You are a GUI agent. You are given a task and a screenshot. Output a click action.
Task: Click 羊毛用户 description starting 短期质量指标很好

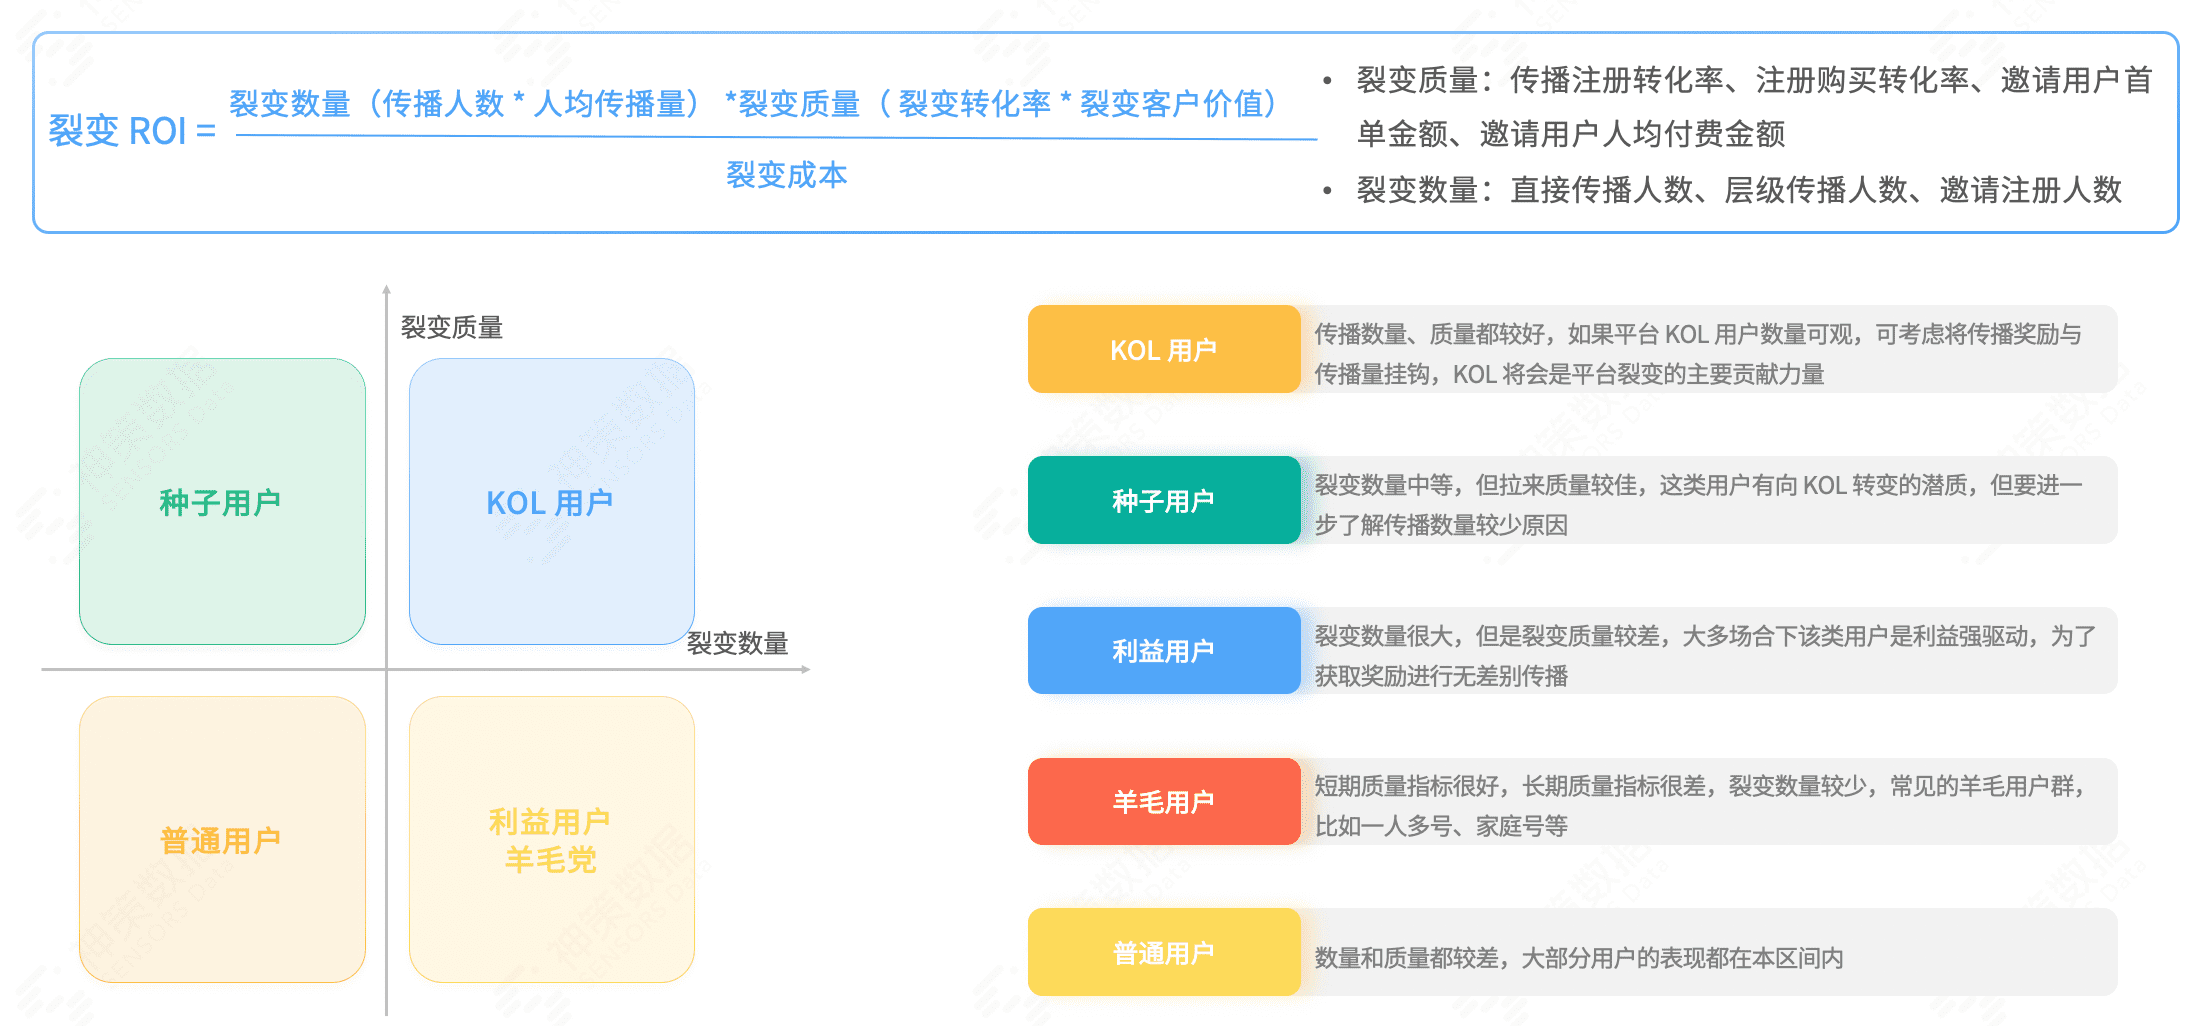click(x=1699, y=806)
